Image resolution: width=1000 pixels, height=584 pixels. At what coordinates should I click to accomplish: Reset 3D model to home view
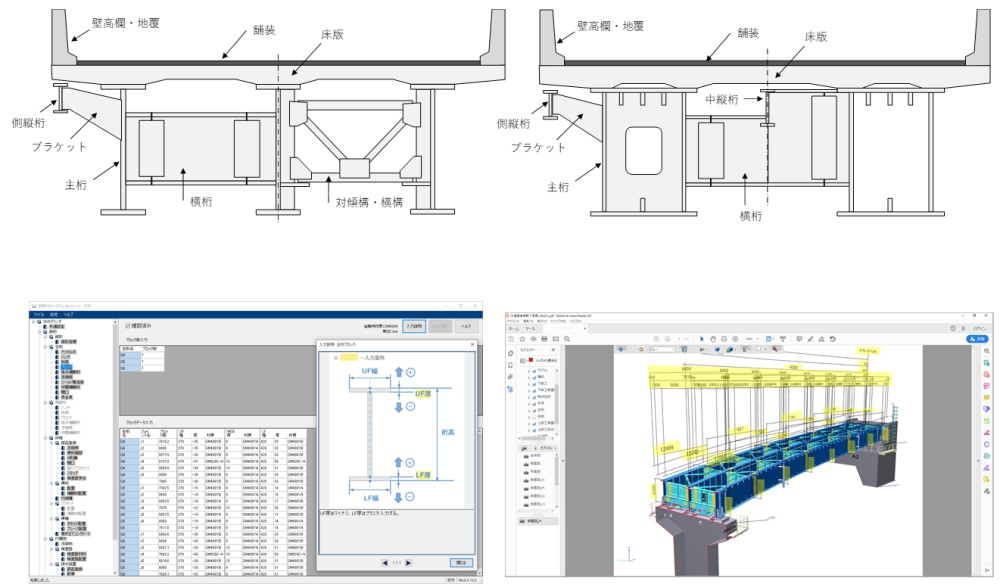click(x=641, y=349)
